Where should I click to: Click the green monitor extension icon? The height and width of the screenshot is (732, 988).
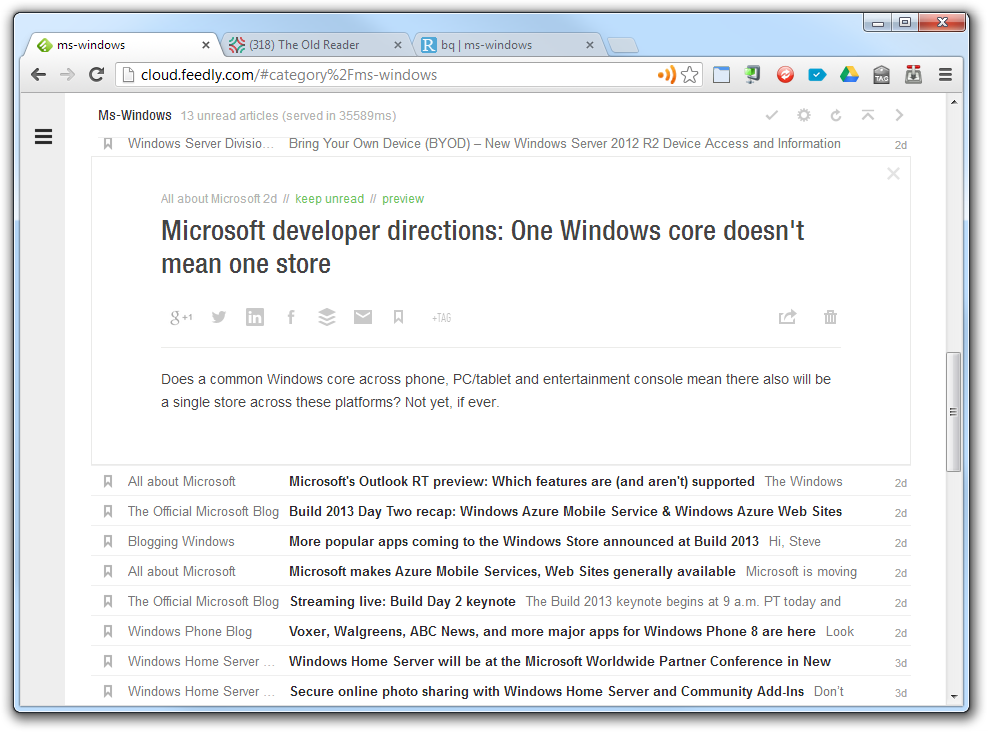click(x=752, y=75)
